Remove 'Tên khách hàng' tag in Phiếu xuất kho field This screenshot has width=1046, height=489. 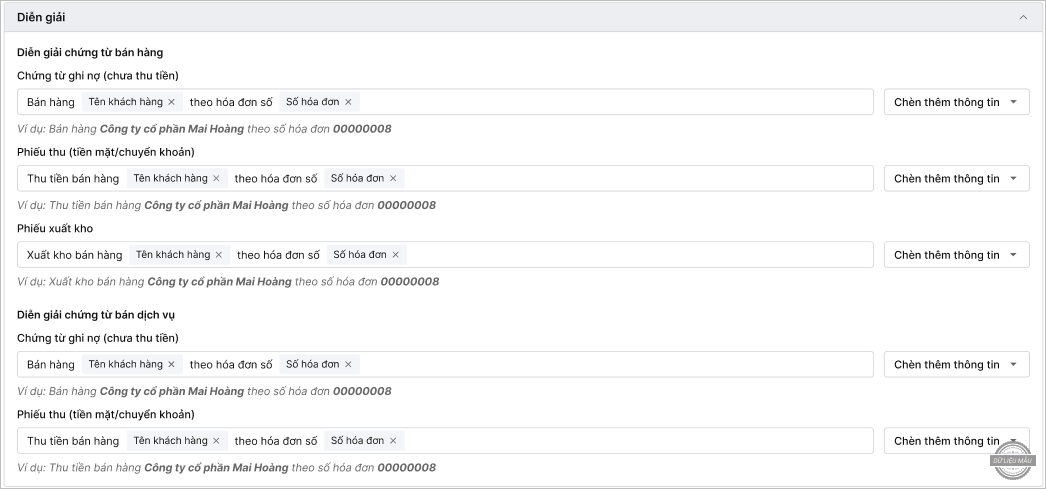[219, 255]
